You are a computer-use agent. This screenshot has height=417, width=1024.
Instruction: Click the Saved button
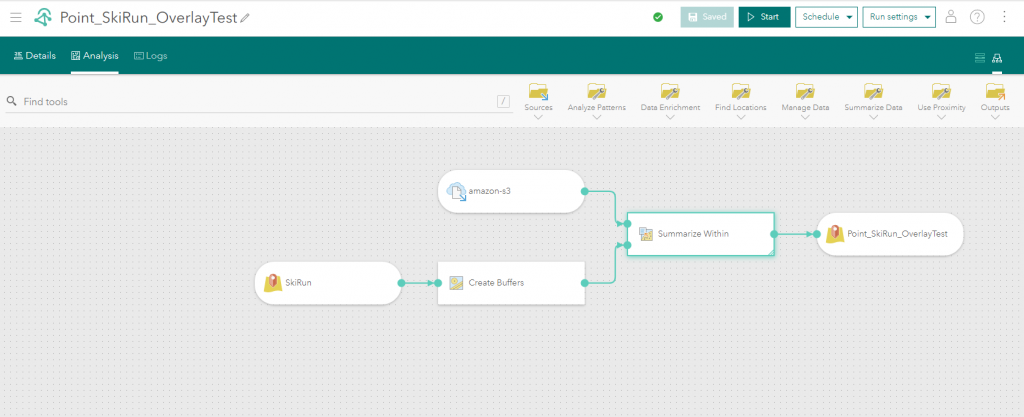click(x=706, y=17)
